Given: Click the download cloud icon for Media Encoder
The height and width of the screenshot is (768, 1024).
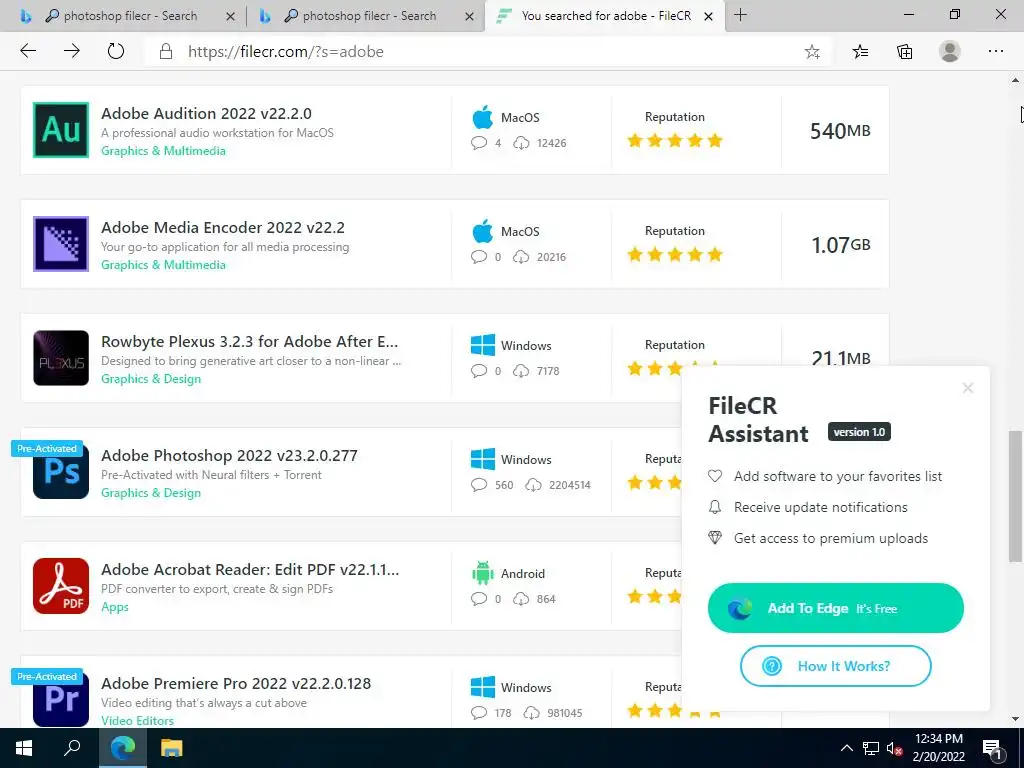Looking at the screenshot, I should click(521, 257).
